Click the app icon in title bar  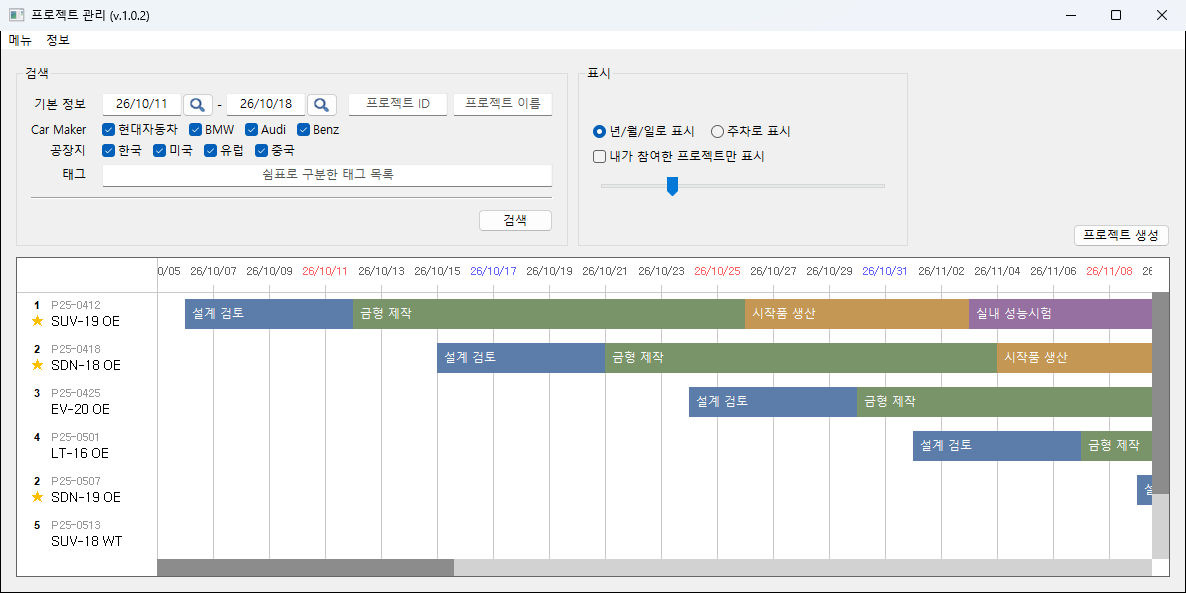pyautogui.click(x=17, y=15)
